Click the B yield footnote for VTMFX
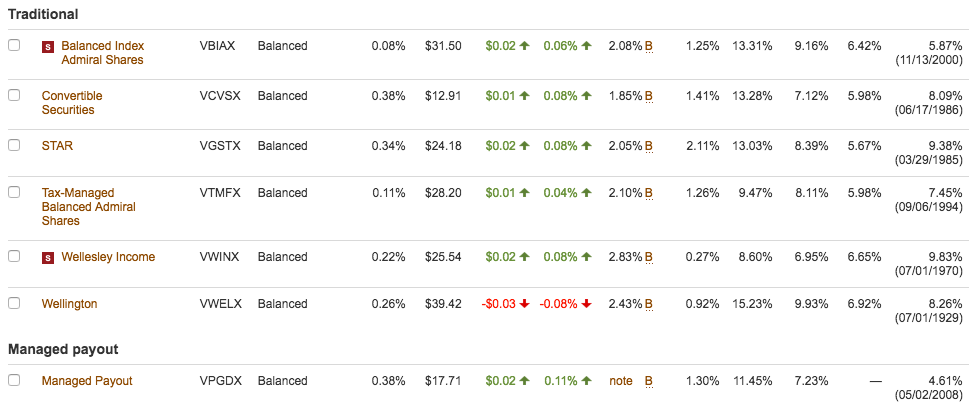971x412 pixels. coord(648,193)
